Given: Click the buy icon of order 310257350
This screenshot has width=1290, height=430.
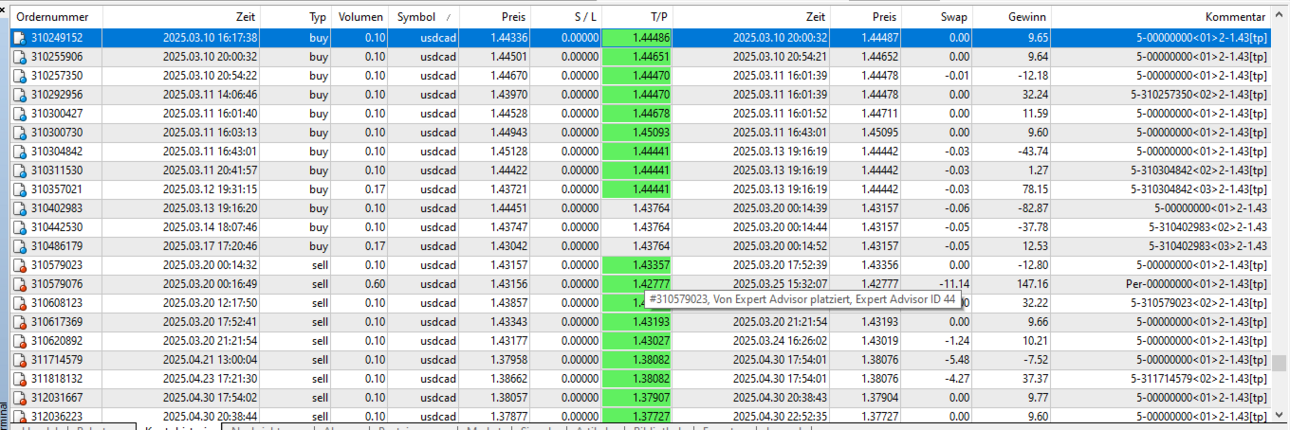Looking at the screenshot, I should click(19, 76).
